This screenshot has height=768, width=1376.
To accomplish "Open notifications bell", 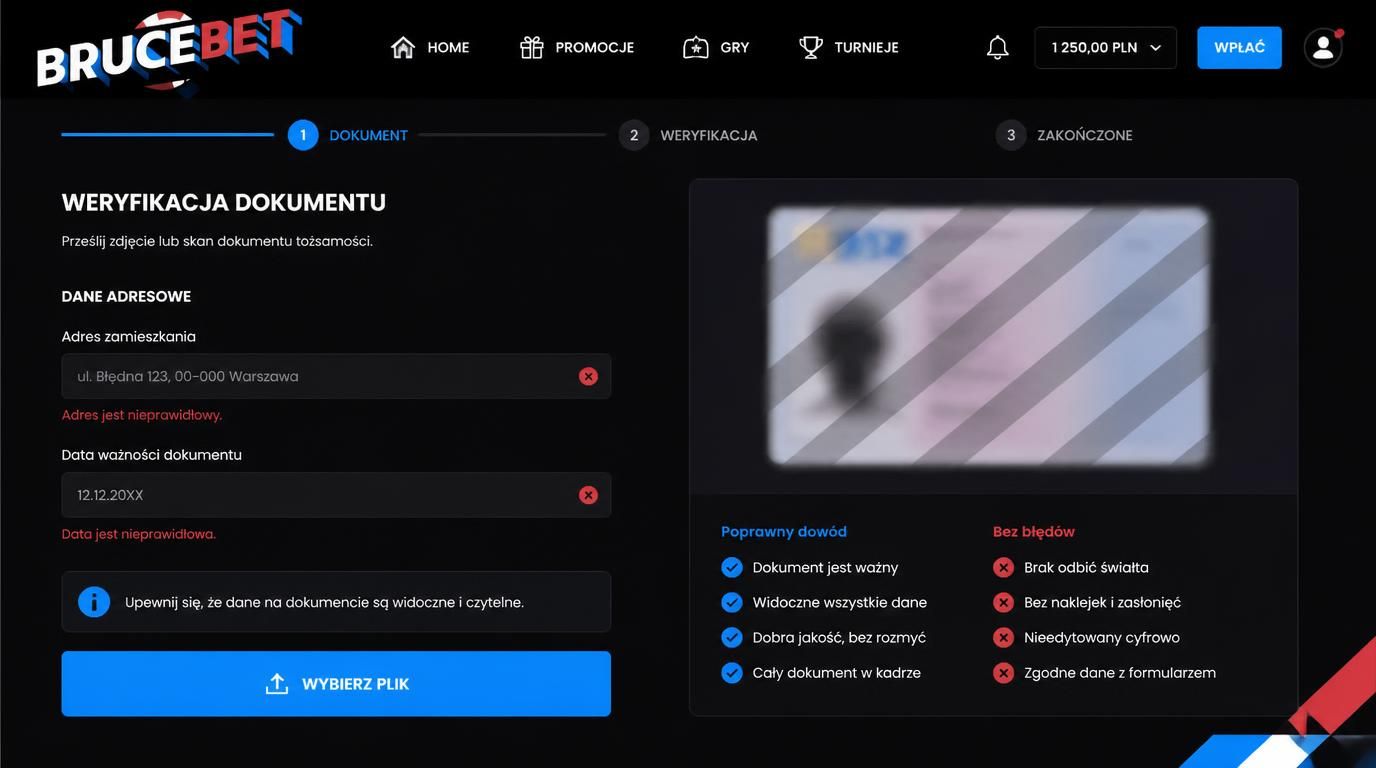I will [998, 47].
